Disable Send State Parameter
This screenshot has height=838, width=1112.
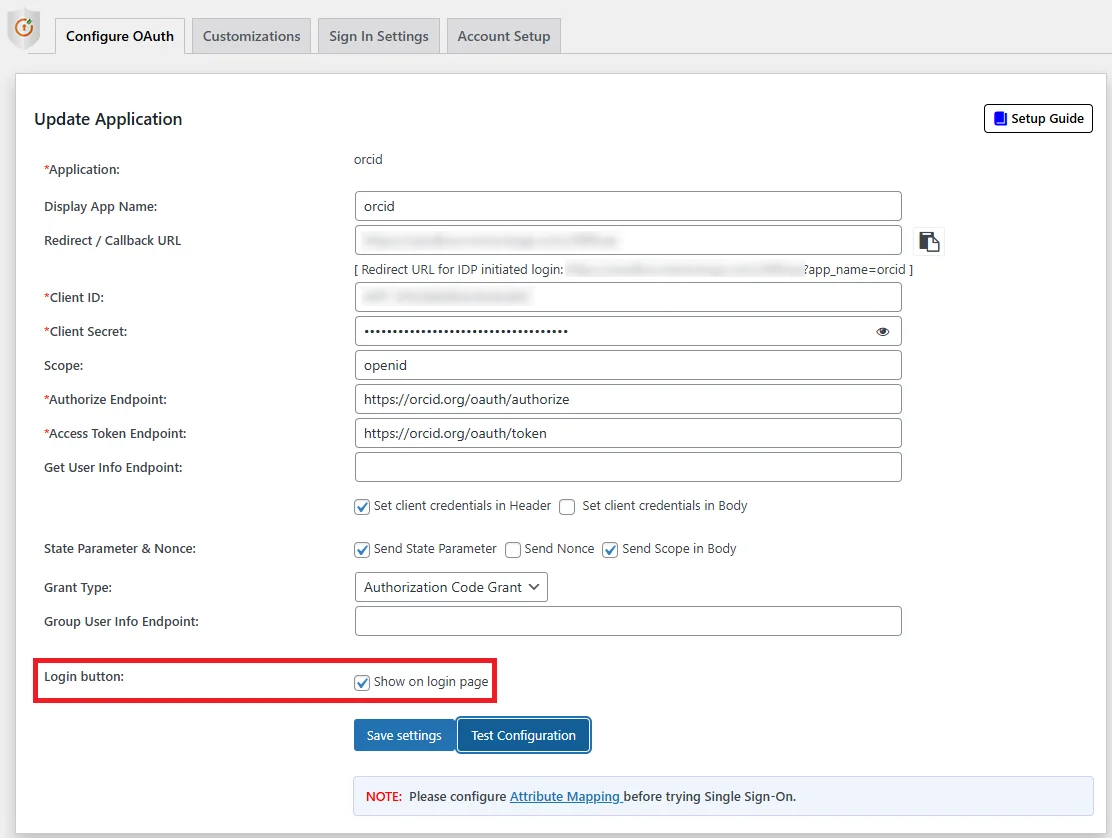pyautogui.click(x=362, y=549)
